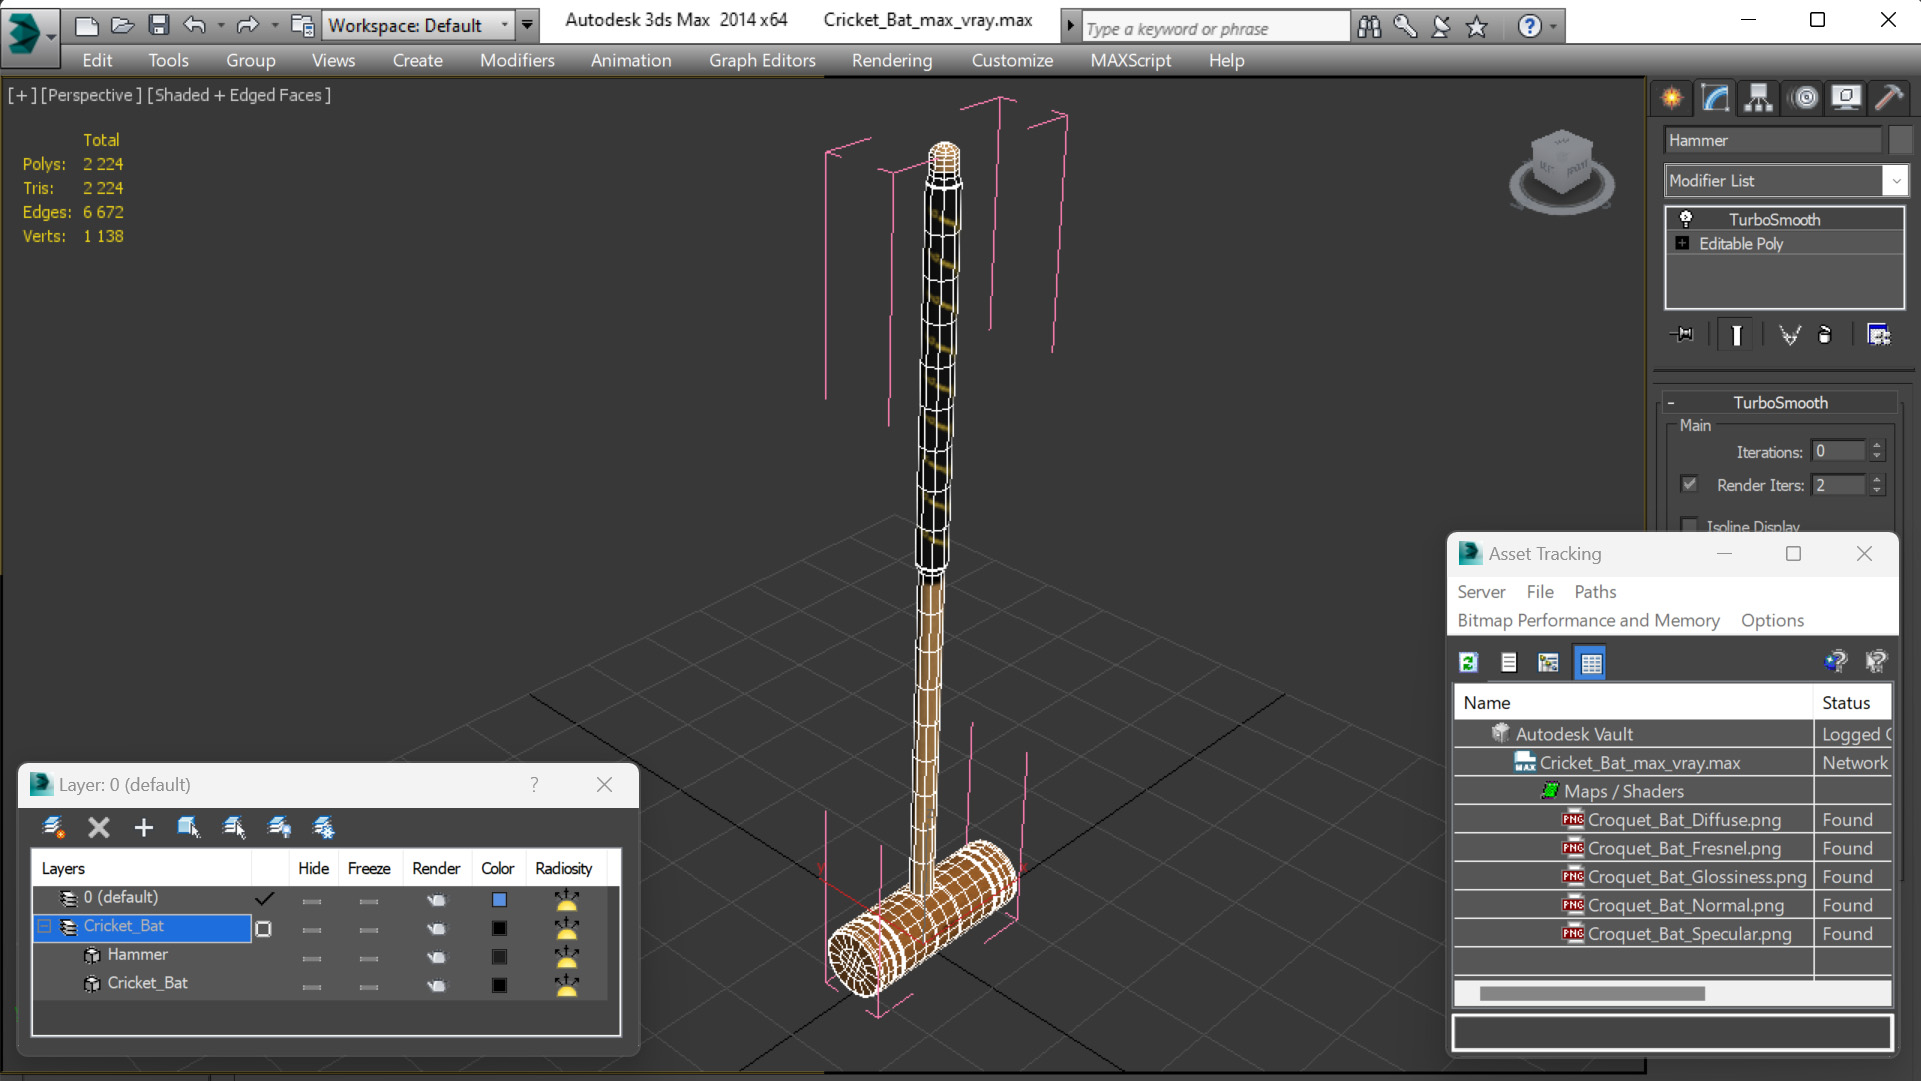Toggle Show End Result icon
Viewport: 1921px width, 1081px height.
point(1736,335)
